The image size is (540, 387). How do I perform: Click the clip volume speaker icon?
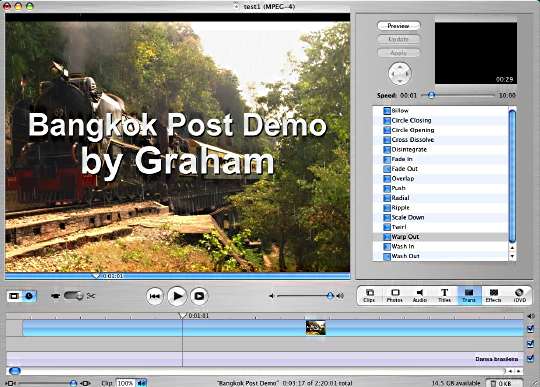[x=142, y=383]
